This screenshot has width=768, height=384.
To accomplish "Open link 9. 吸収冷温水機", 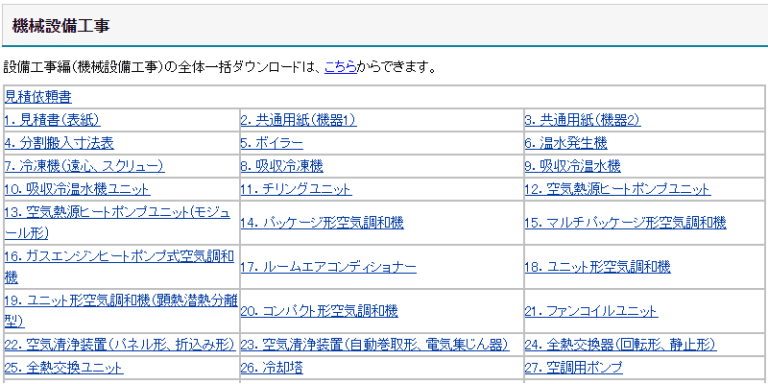I will [x=573, y=166].
